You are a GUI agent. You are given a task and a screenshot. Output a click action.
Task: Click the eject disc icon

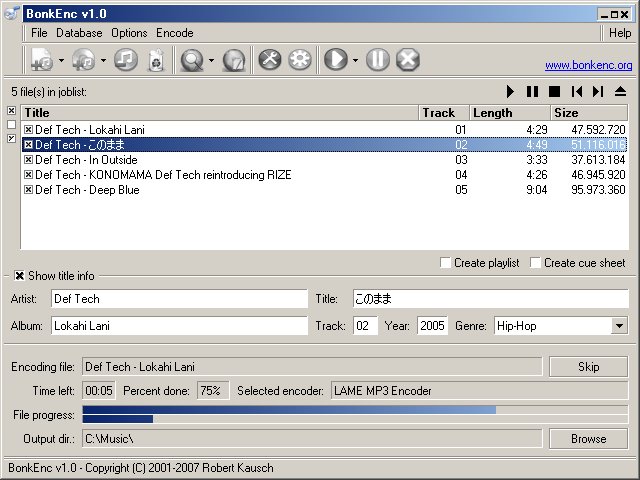tap(620, 91)
